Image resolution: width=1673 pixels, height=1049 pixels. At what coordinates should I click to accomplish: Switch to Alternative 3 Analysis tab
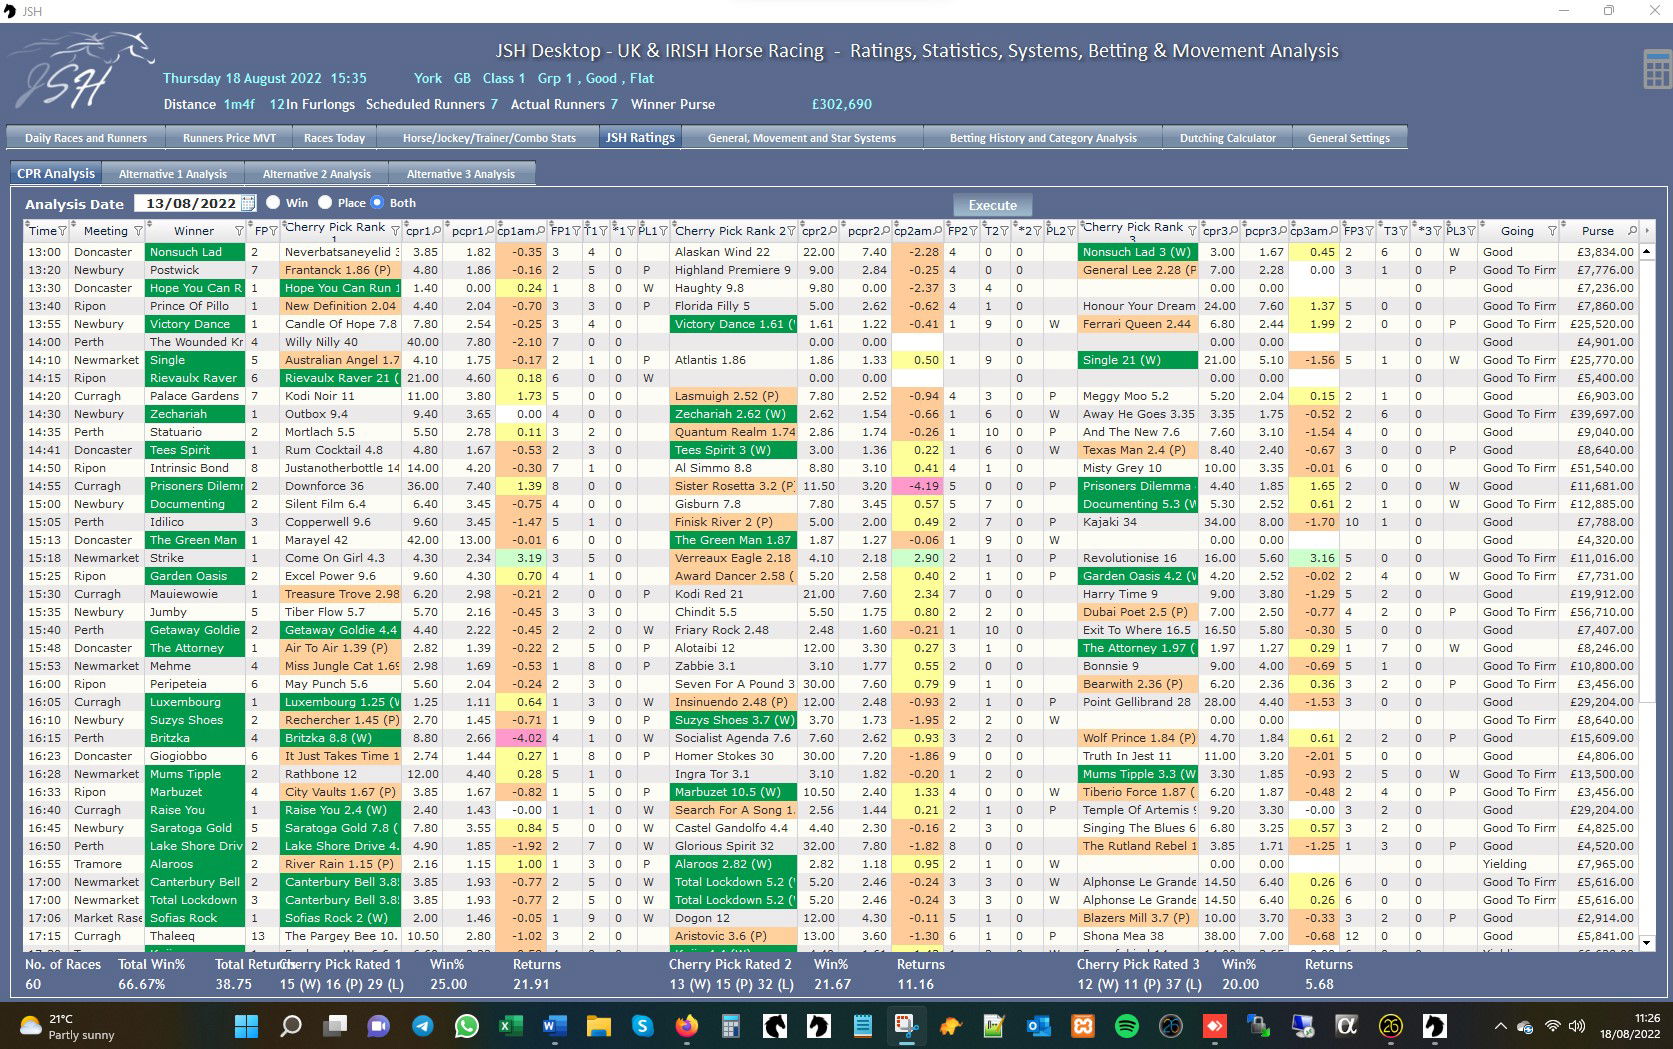461,174
